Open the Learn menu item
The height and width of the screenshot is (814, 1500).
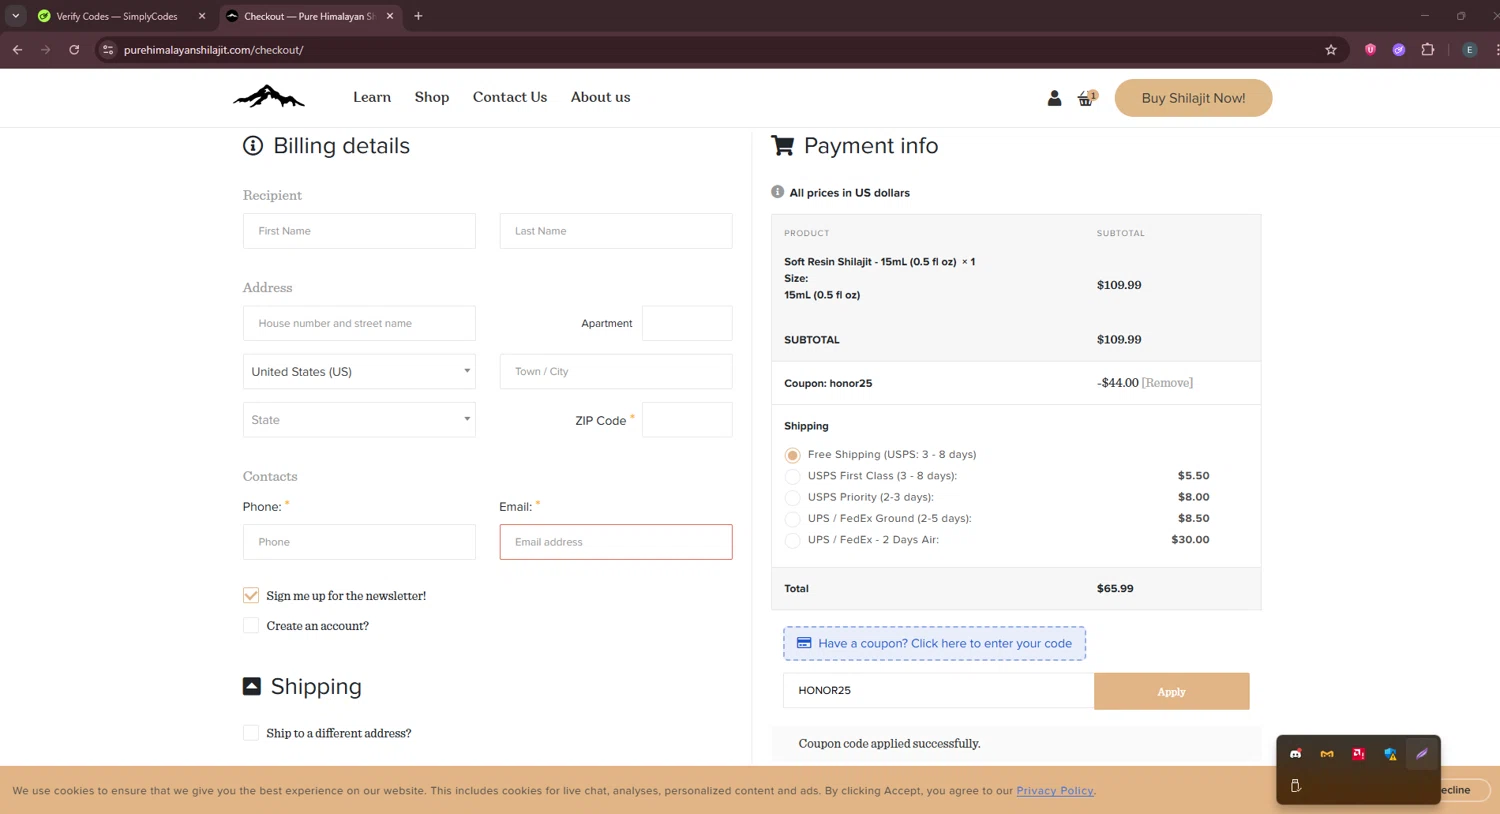(372, 97)
